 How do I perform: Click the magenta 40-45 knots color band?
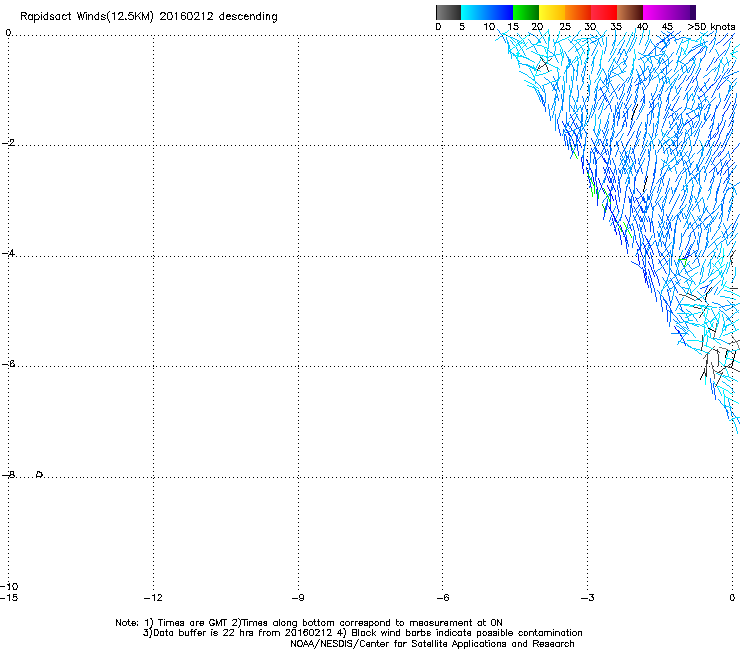[x=656, y=12]
